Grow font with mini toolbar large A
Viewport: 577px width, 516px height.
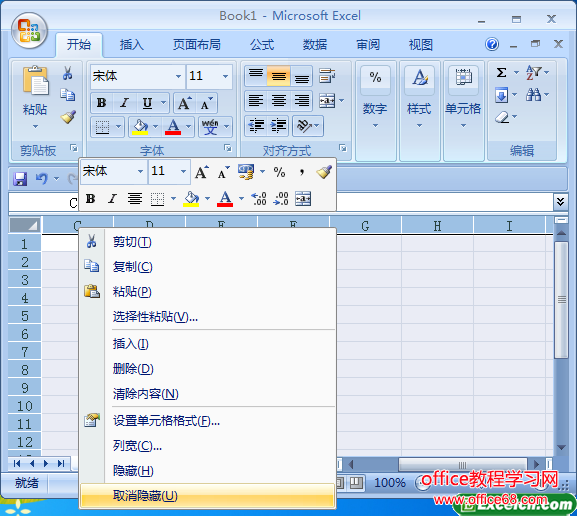pyautogui.click(x=202, y=172)
